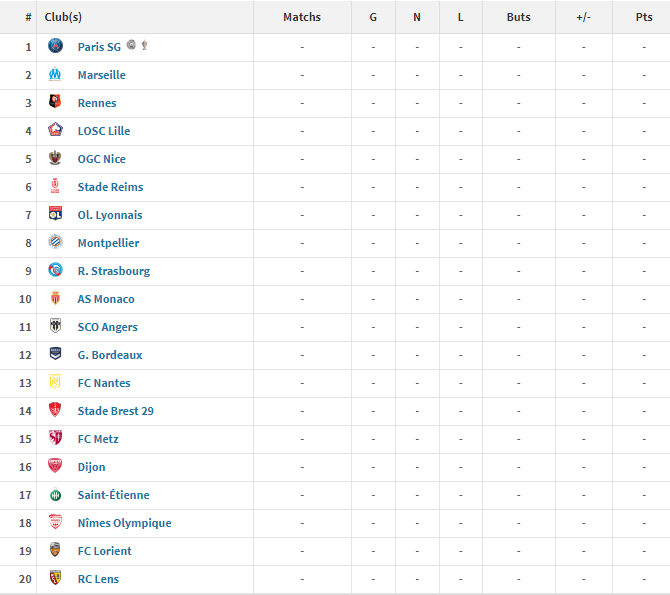Open the OGC Nice team link
The width and height of the screenshot is (670, 595).
(102, 159)
